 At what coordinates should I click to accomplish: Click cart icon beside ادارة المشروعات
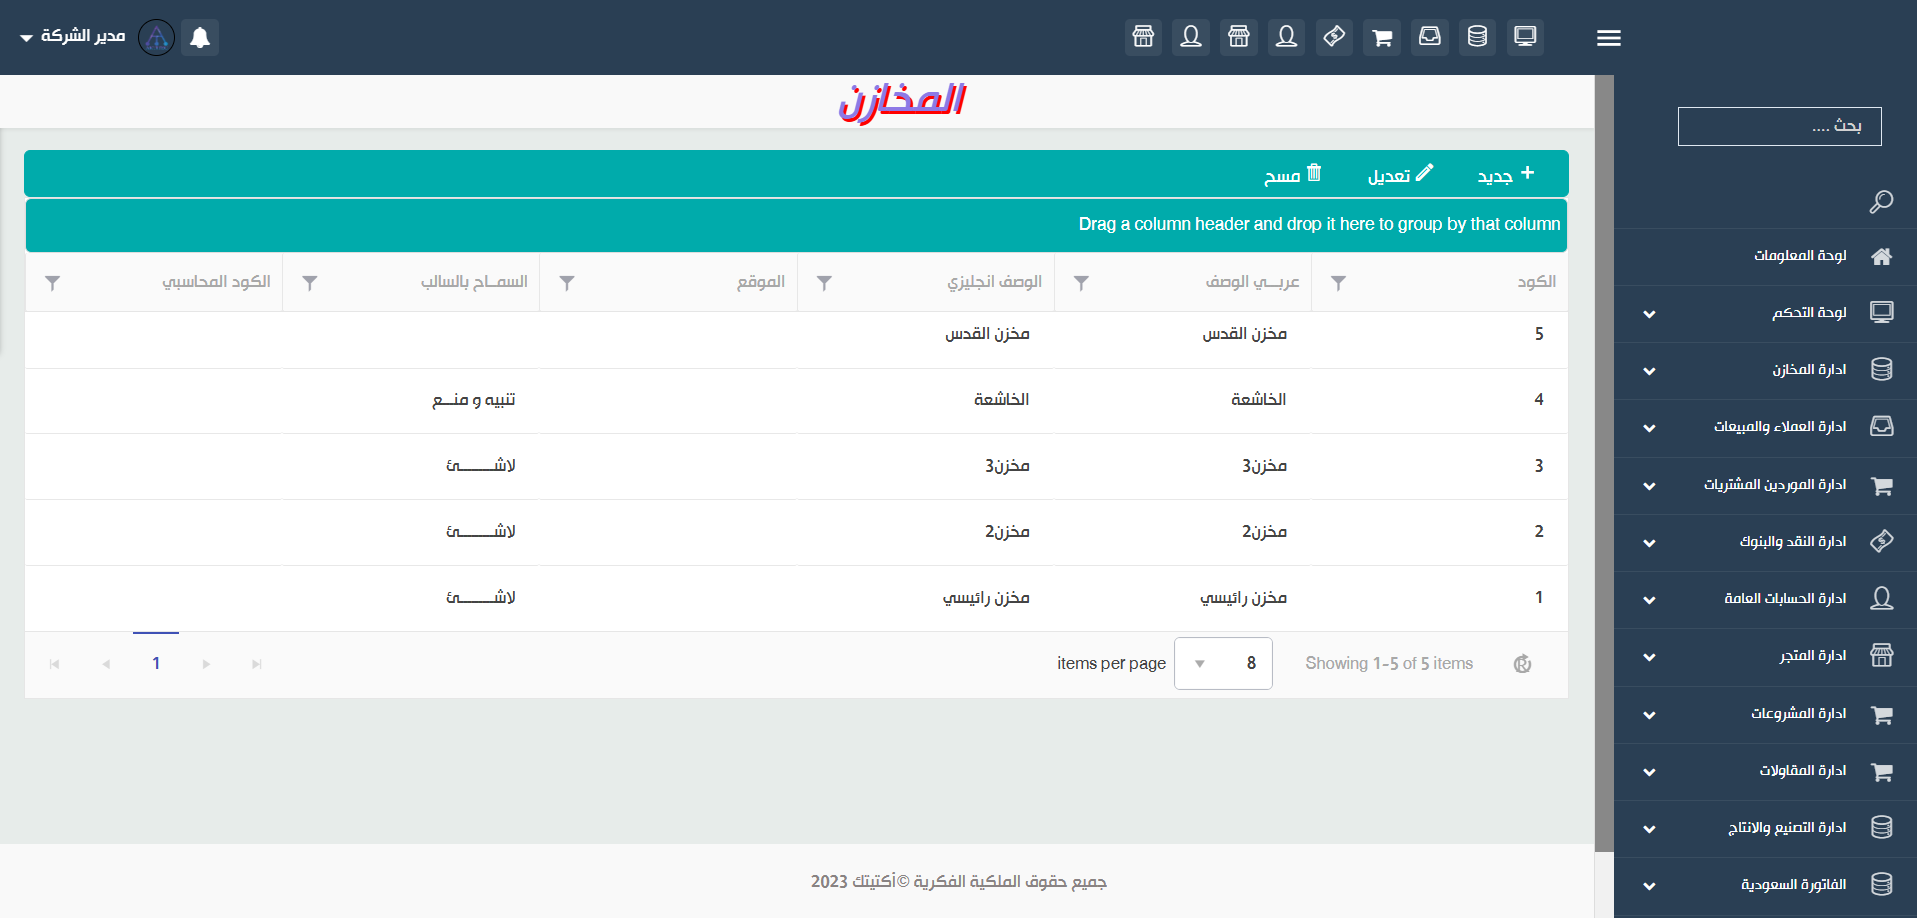(1881, 715)
